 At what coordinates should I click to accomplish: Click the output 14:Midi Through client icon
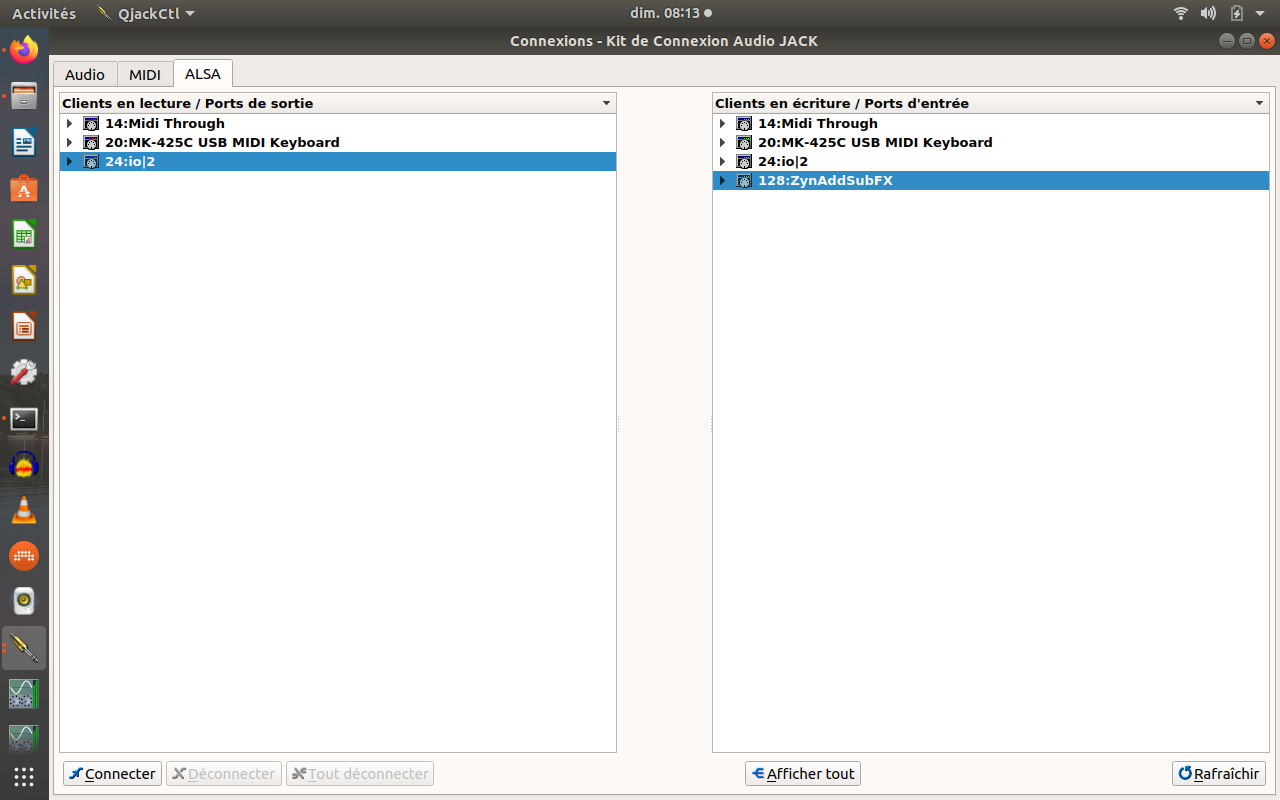point(91,124)
